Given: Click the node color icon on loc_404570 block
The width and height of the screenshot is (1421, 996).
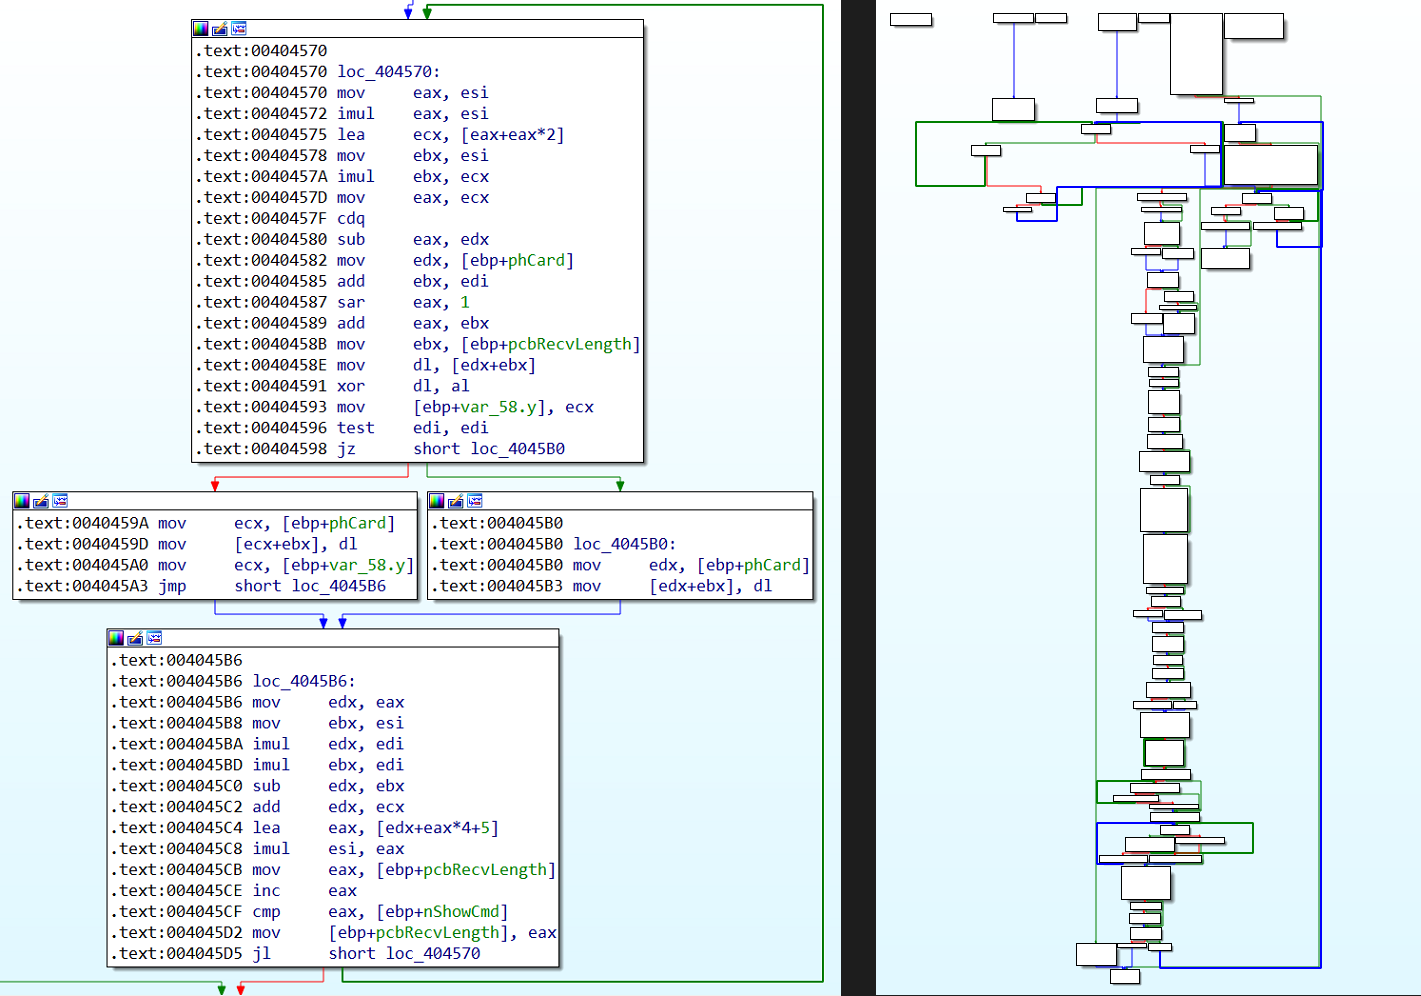Looking at the screenshot, I should click(x=201, y=29).
